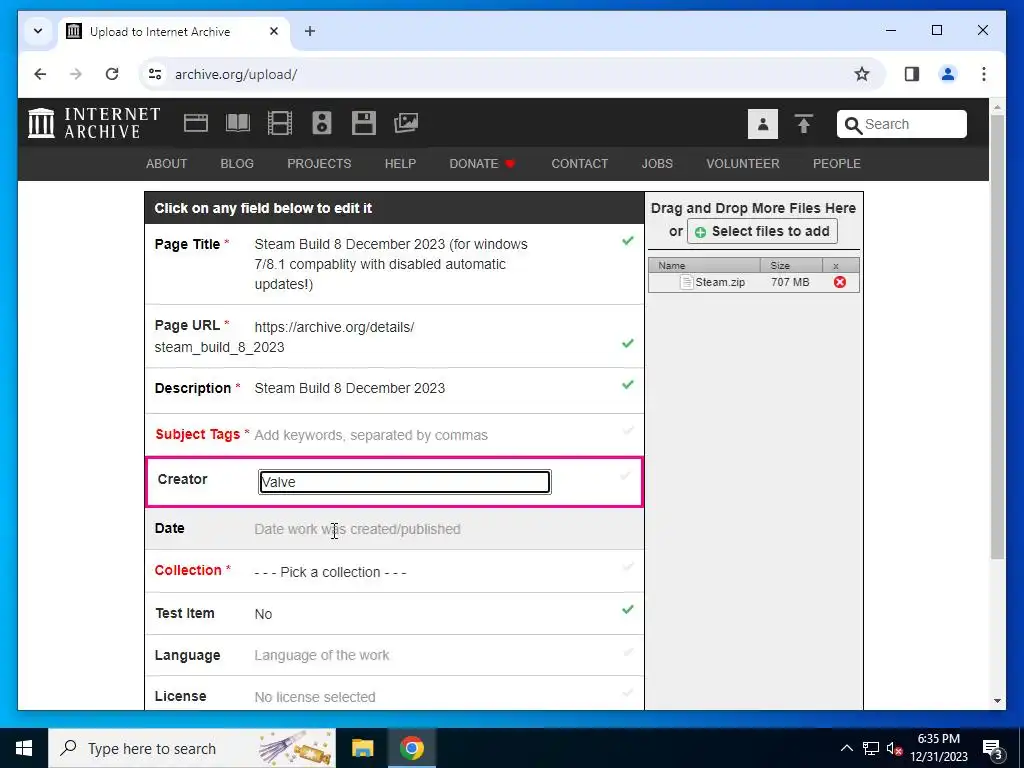Click the Windows taskbar search box

tap(192, 748)
